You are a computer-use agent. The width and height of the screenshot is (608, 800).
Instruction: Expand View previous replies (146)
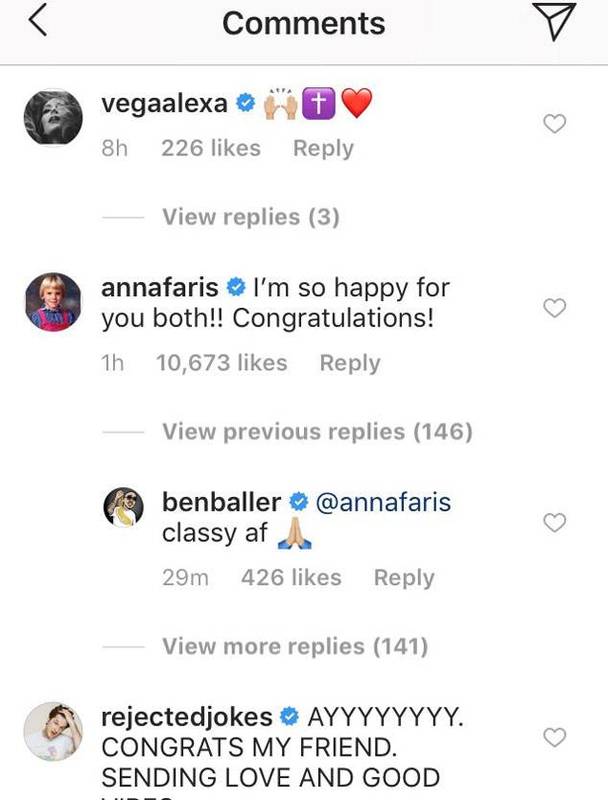[317, 432]
